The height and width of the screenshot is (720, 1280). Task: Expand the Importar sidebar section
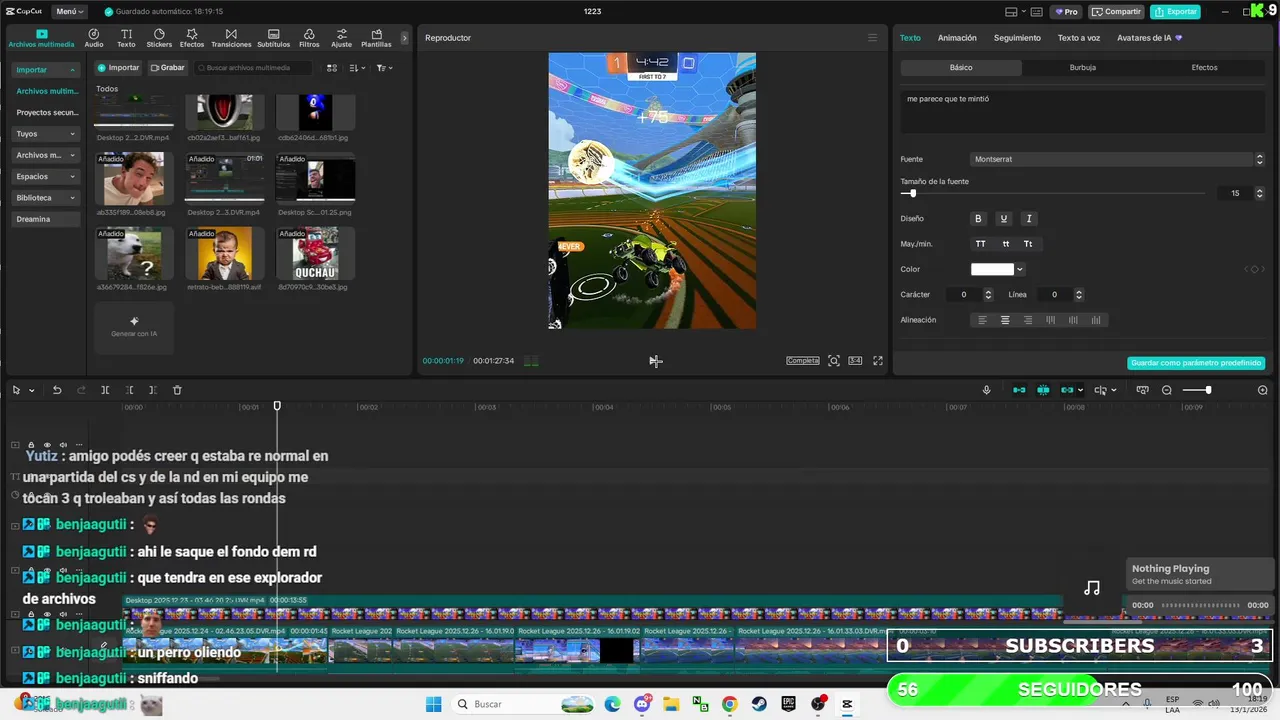tap(46, 70)
